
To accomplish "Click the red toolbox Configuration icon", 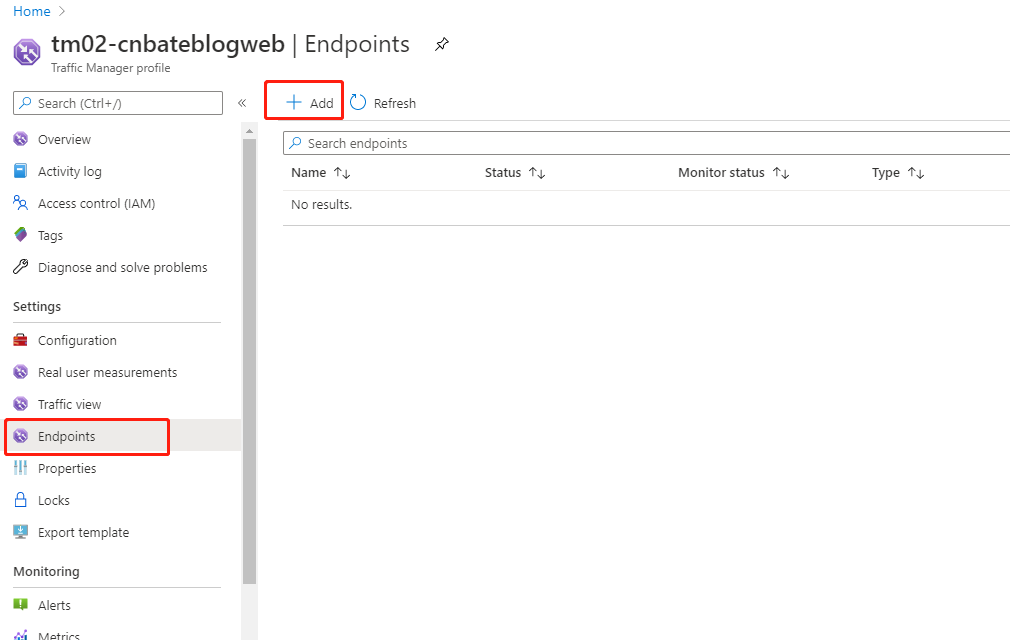I will [21, 340].
